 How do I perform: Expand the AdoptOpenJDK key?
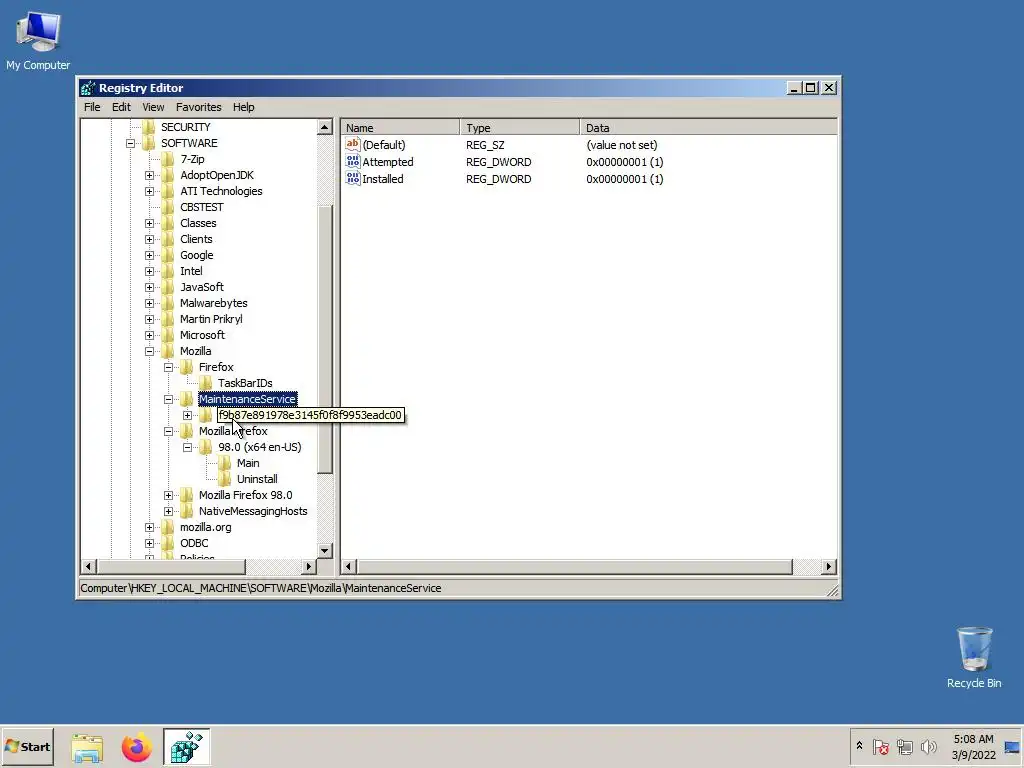pyautogui.click(x=150, y=175)
